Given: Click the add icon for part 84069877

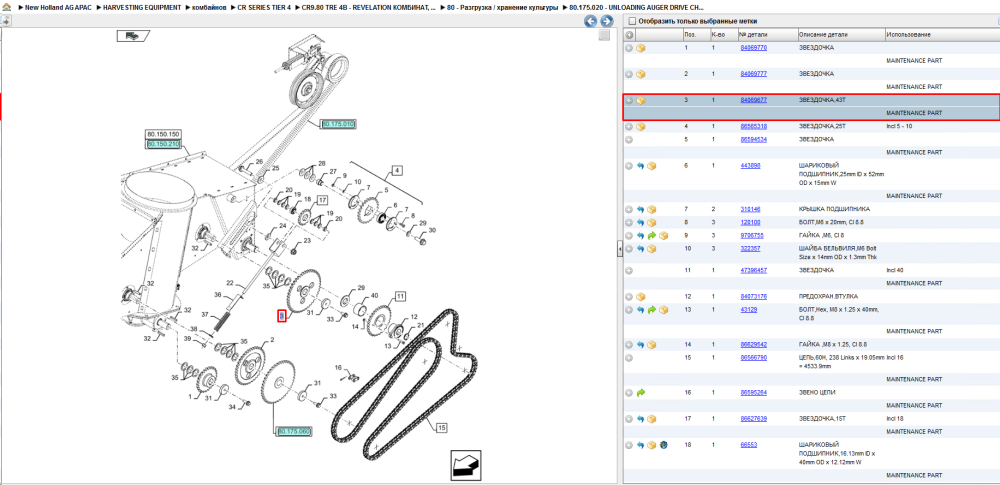Looking at the screenshot, I should coord(629,100).
